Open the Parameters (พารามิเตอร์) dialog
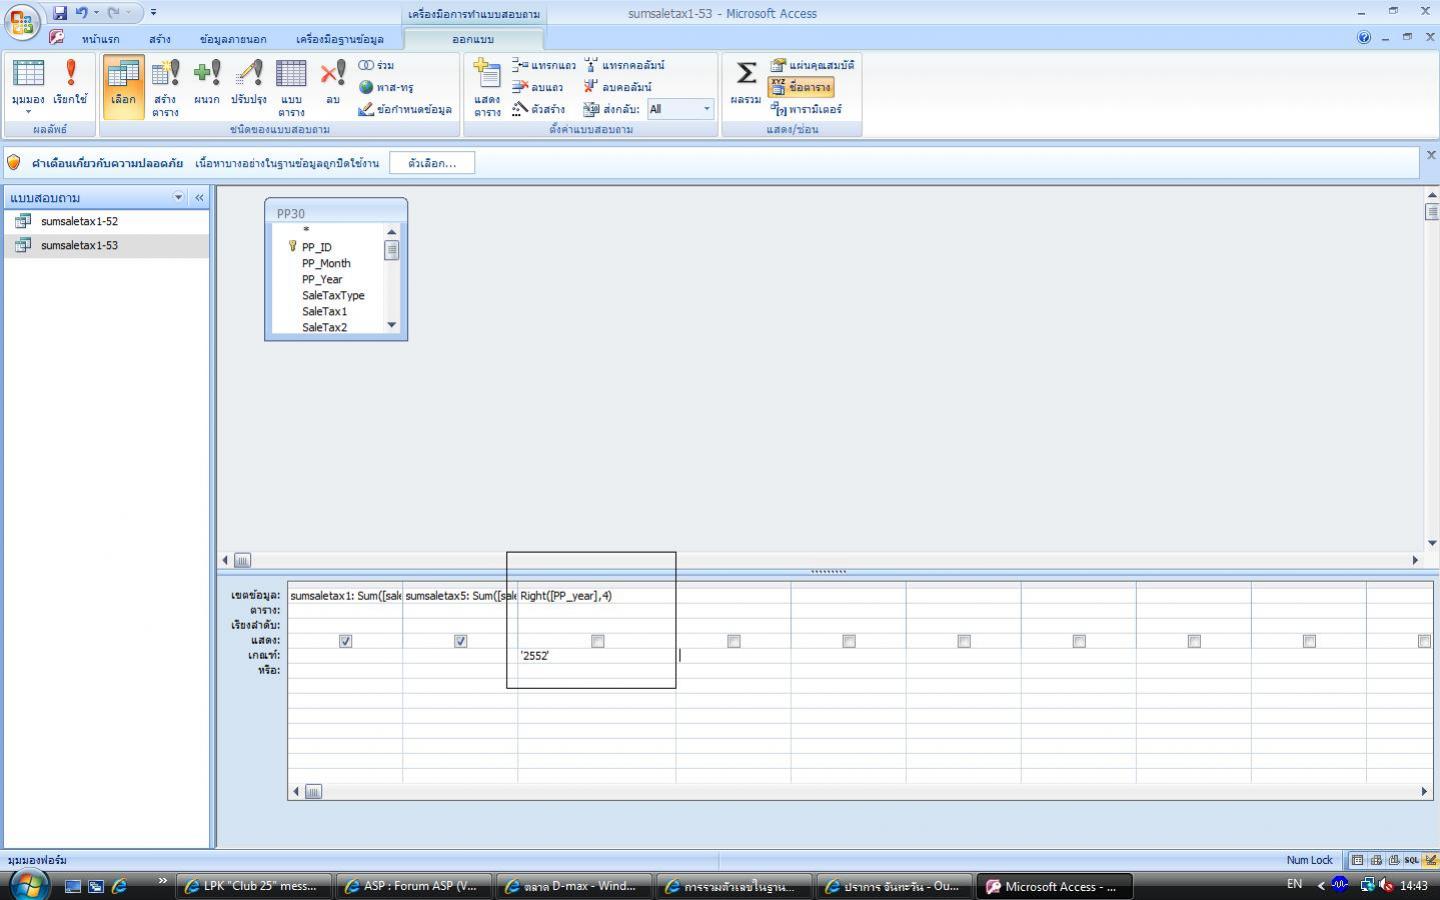Screen dimensions: 1440x900 [806, 109]
